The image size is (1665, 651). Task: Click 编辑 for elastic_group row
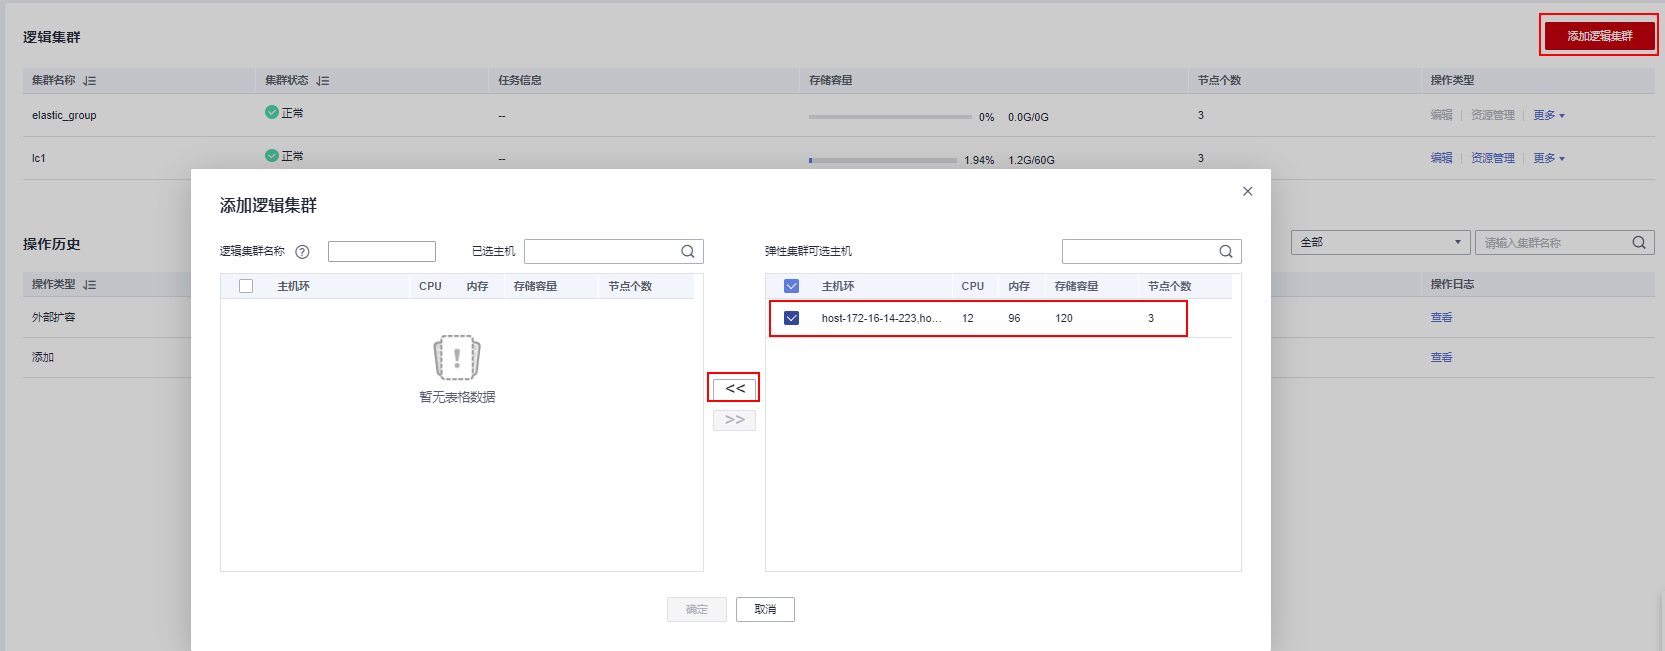[1441, 115]
